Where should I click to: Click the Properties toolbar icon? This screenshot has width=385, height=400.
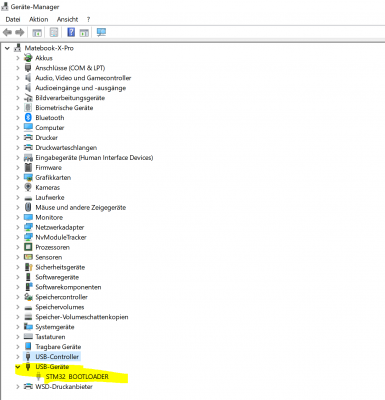point(54,32)
